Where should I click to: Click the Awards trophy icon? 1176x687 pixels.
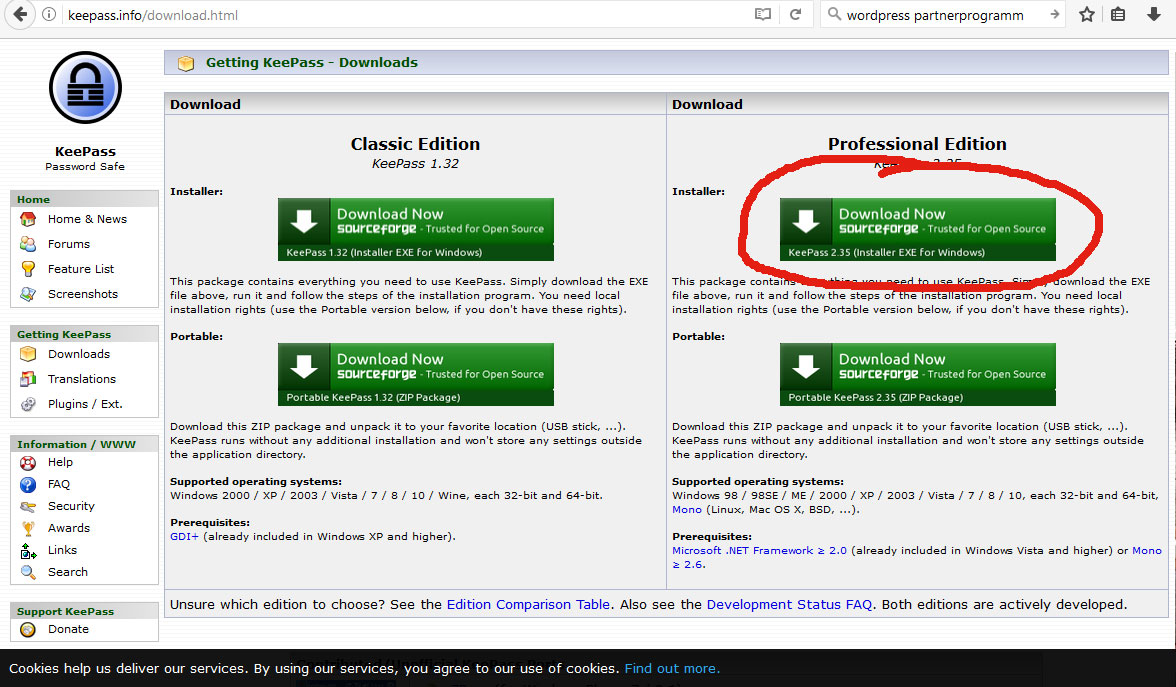(28, 529)
